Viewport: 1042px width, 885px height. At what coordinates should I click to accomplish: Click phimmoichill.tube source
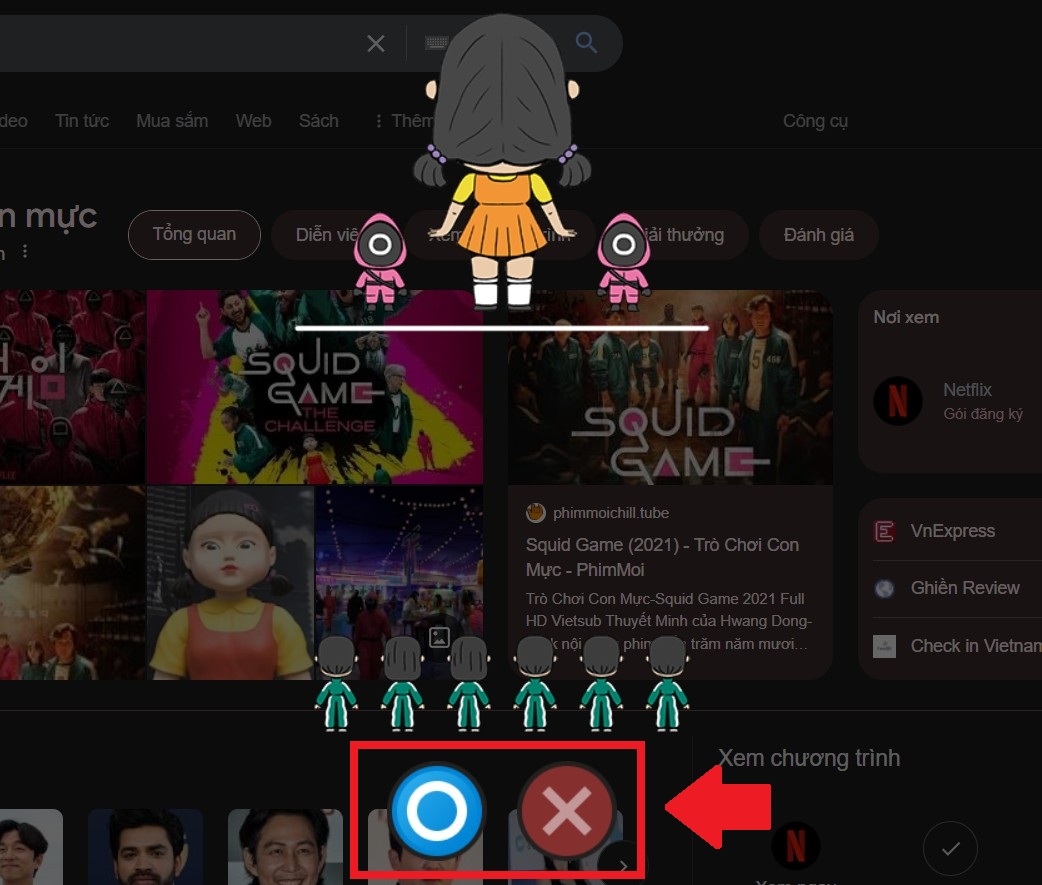(611, 513)
